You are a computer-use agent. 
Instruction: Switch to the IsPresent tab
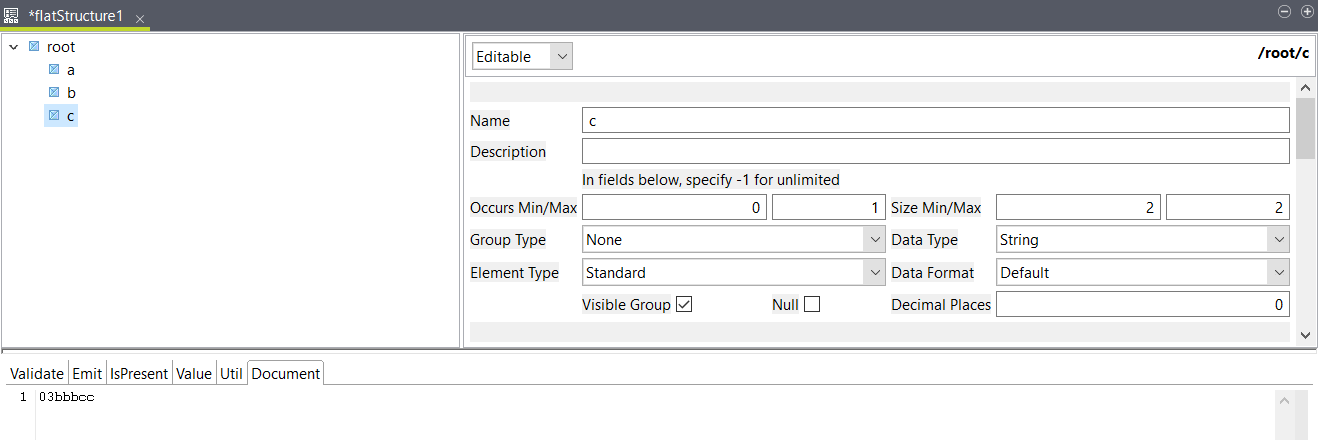[139, 374]
